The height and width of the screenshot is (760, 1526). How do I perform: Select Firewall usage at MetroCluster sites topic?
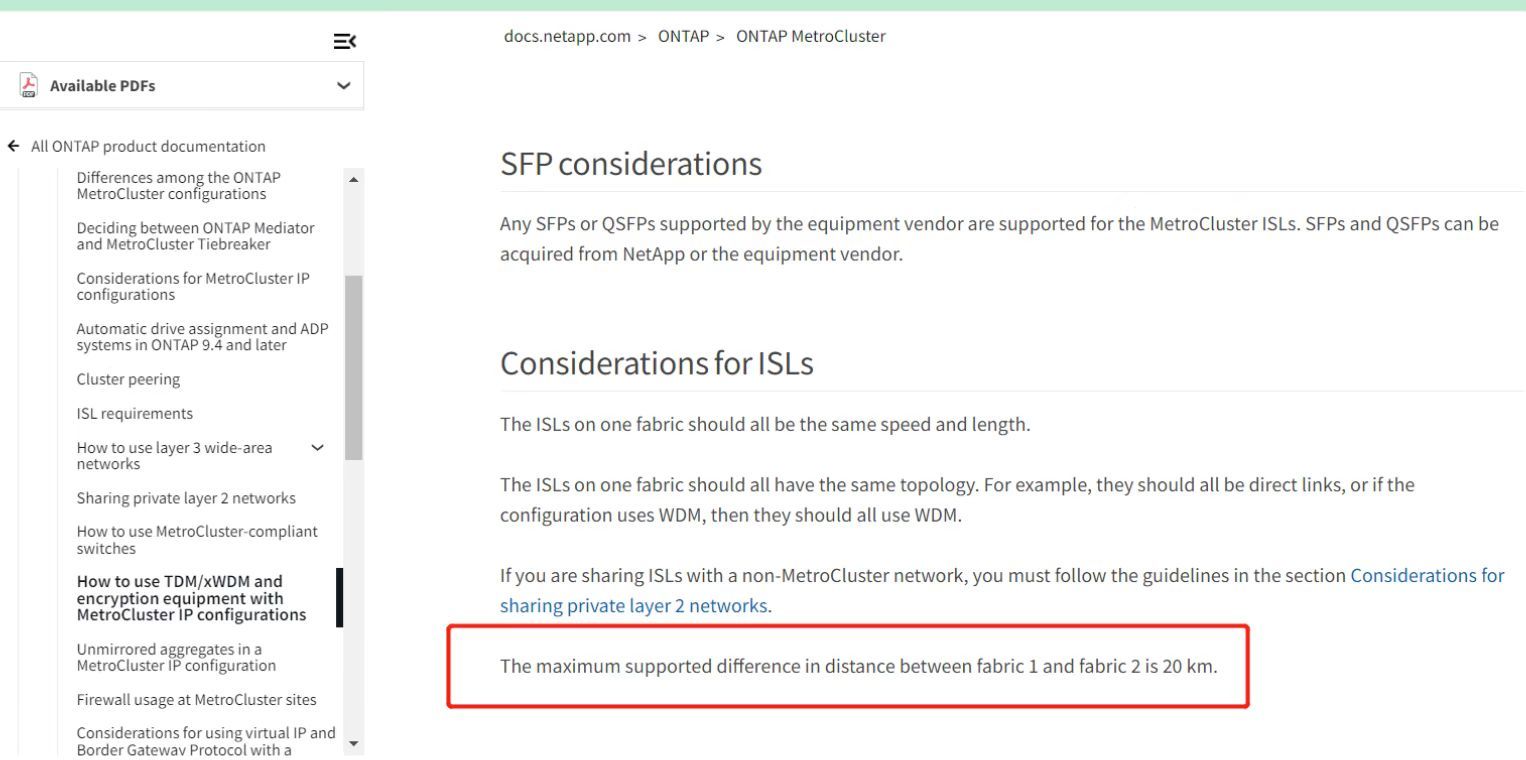tap(197, 699)
